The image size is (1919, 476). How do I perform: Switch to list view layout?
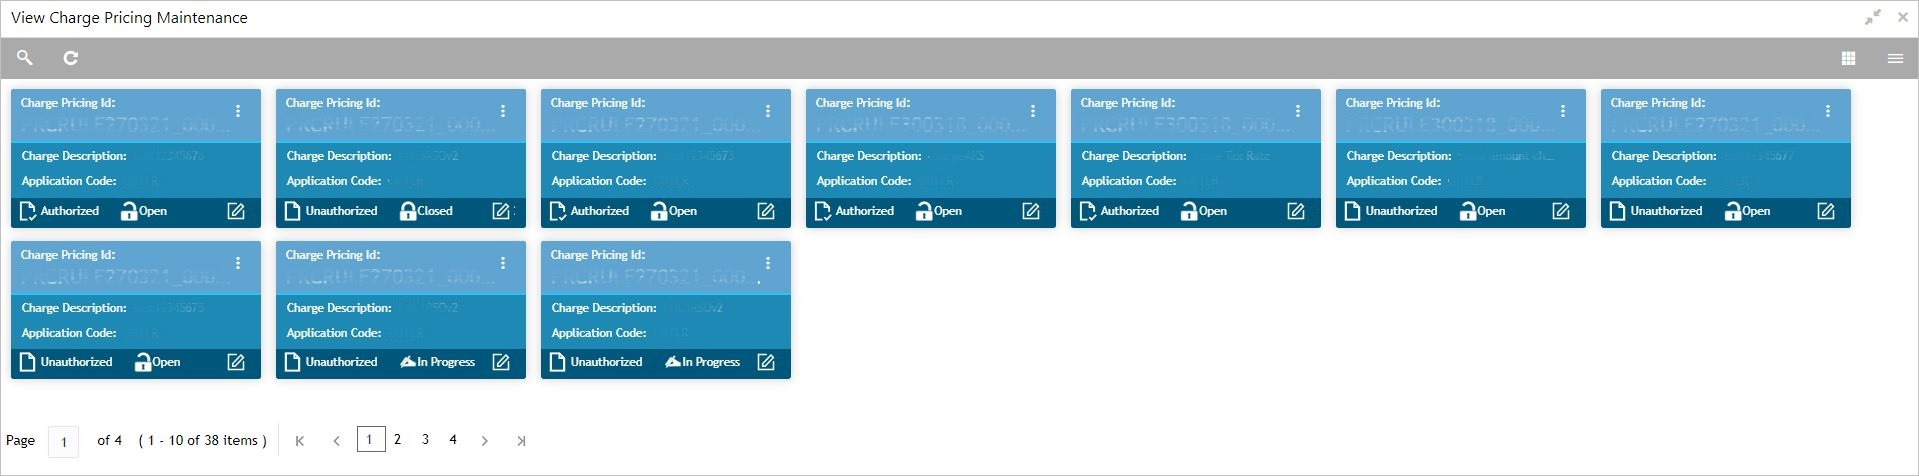point(1895,59)
